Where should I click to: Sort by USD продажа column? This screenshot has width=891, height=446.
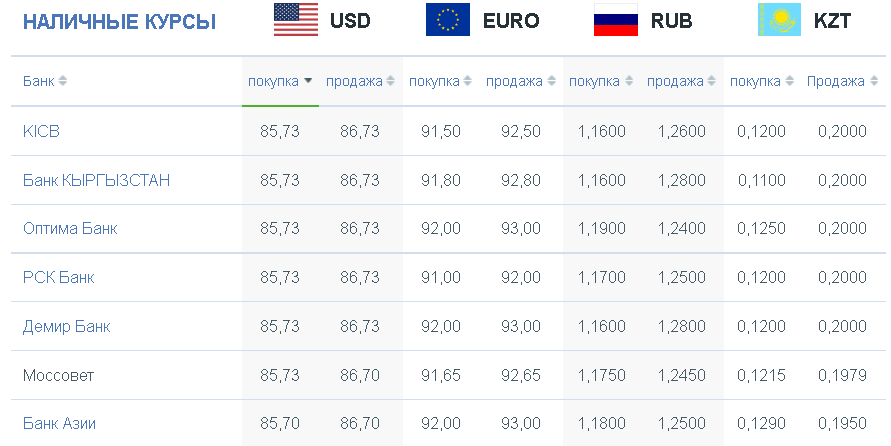click(360, 81)
